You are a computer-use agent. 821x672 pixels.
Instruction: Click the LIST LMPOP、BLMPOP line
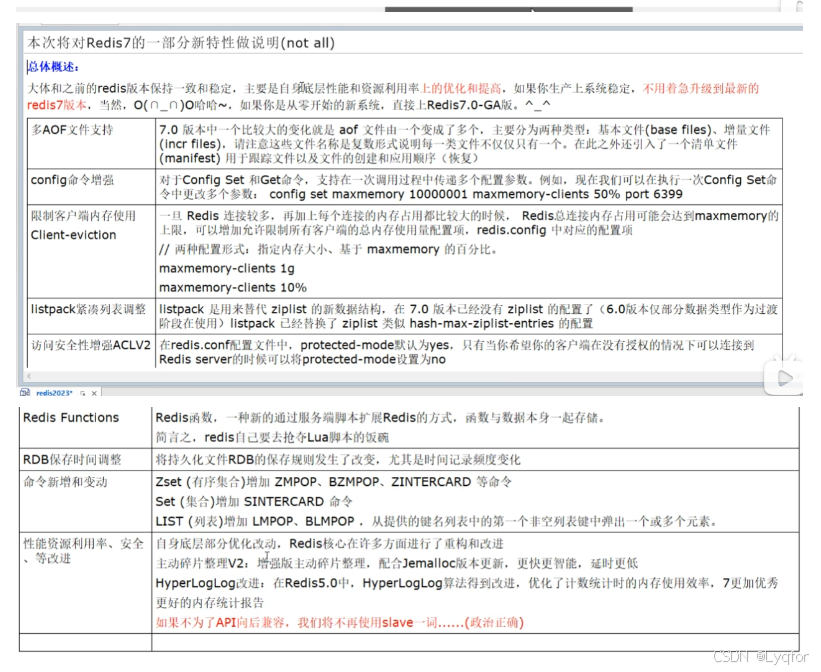pos(436,522)
